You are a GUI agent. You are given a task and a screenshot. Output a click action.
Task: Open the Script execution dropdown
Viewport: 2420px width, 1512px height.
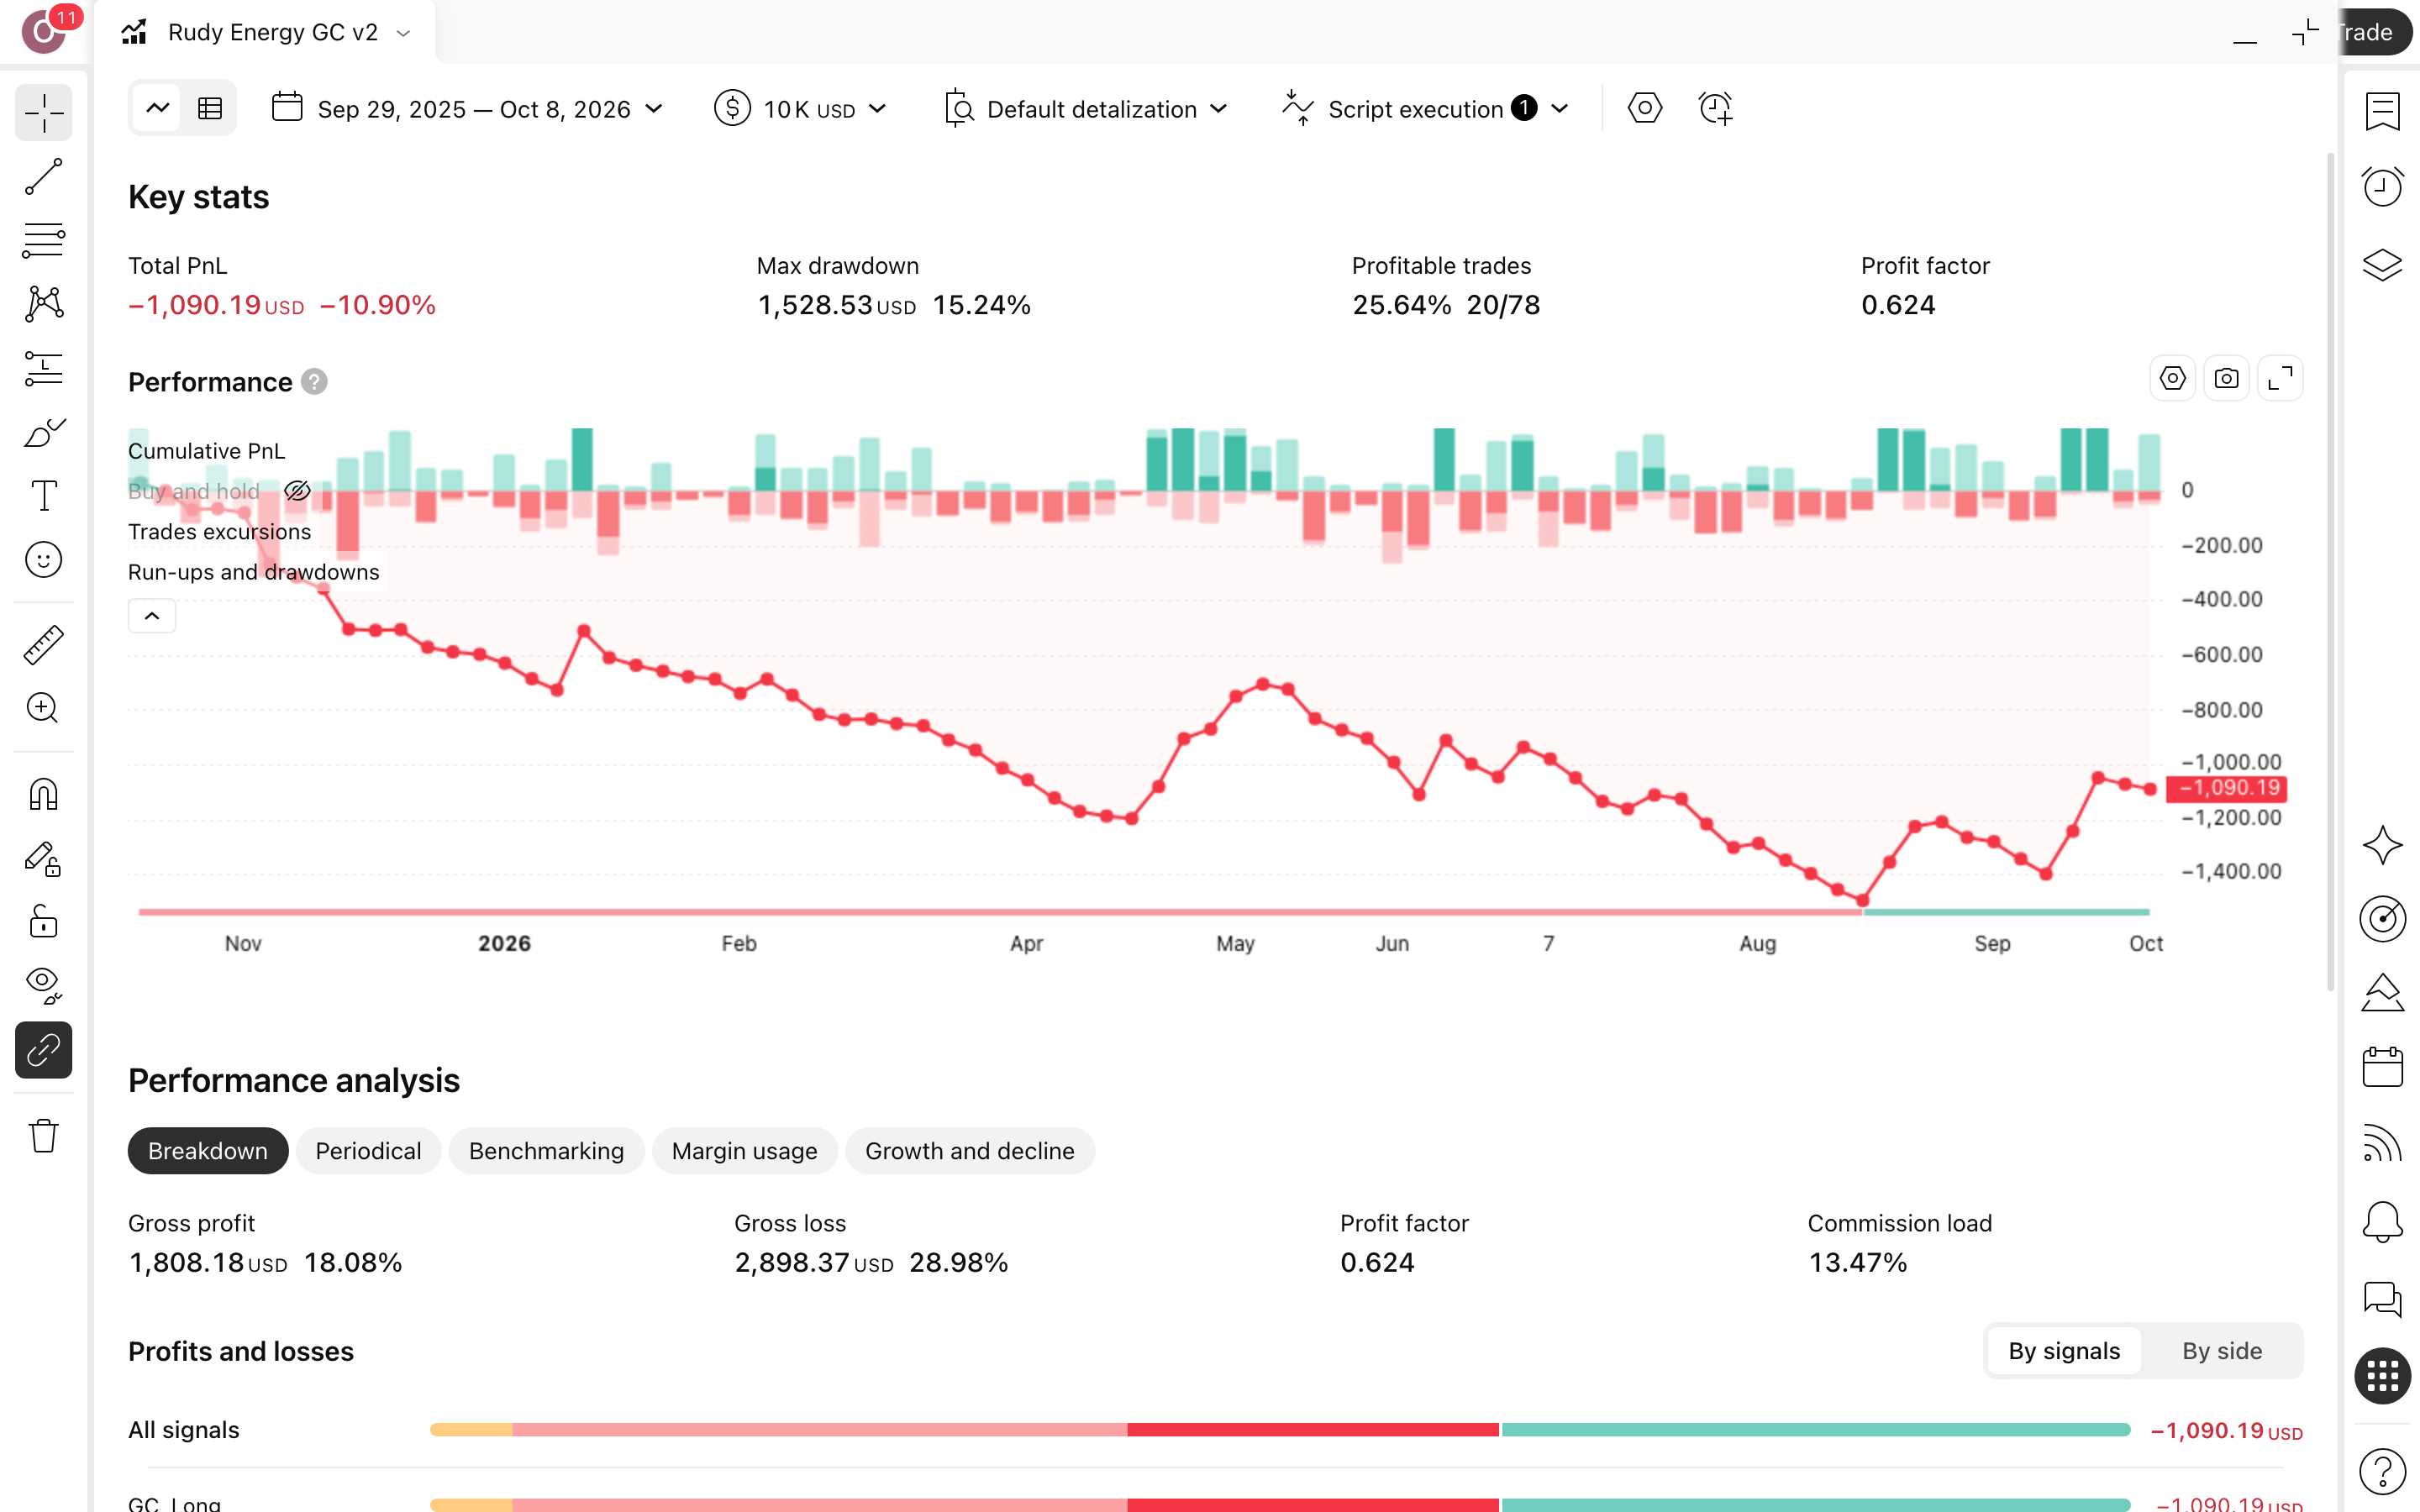(1425, 108)
